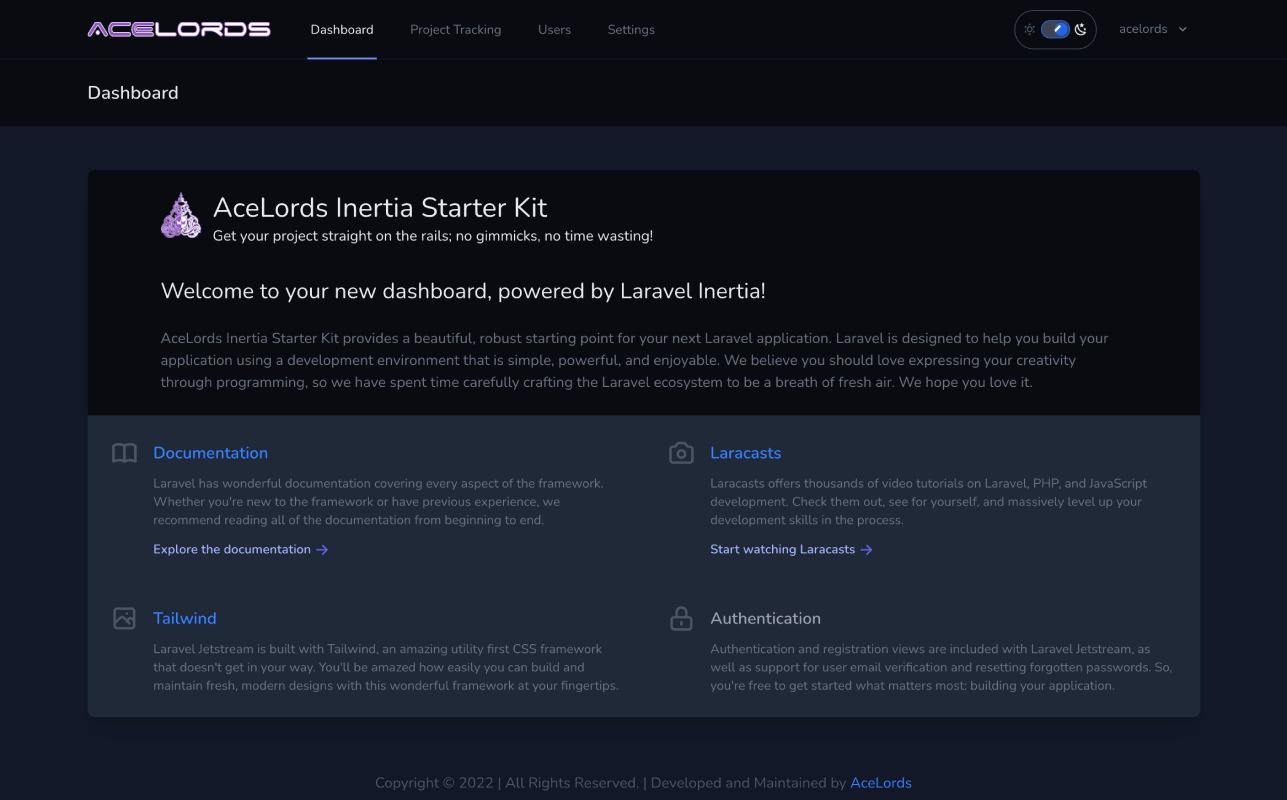Screen dimensions: 1287x800
Task: Click Start watching Laracasts link
Action: (x=791, y=549)
